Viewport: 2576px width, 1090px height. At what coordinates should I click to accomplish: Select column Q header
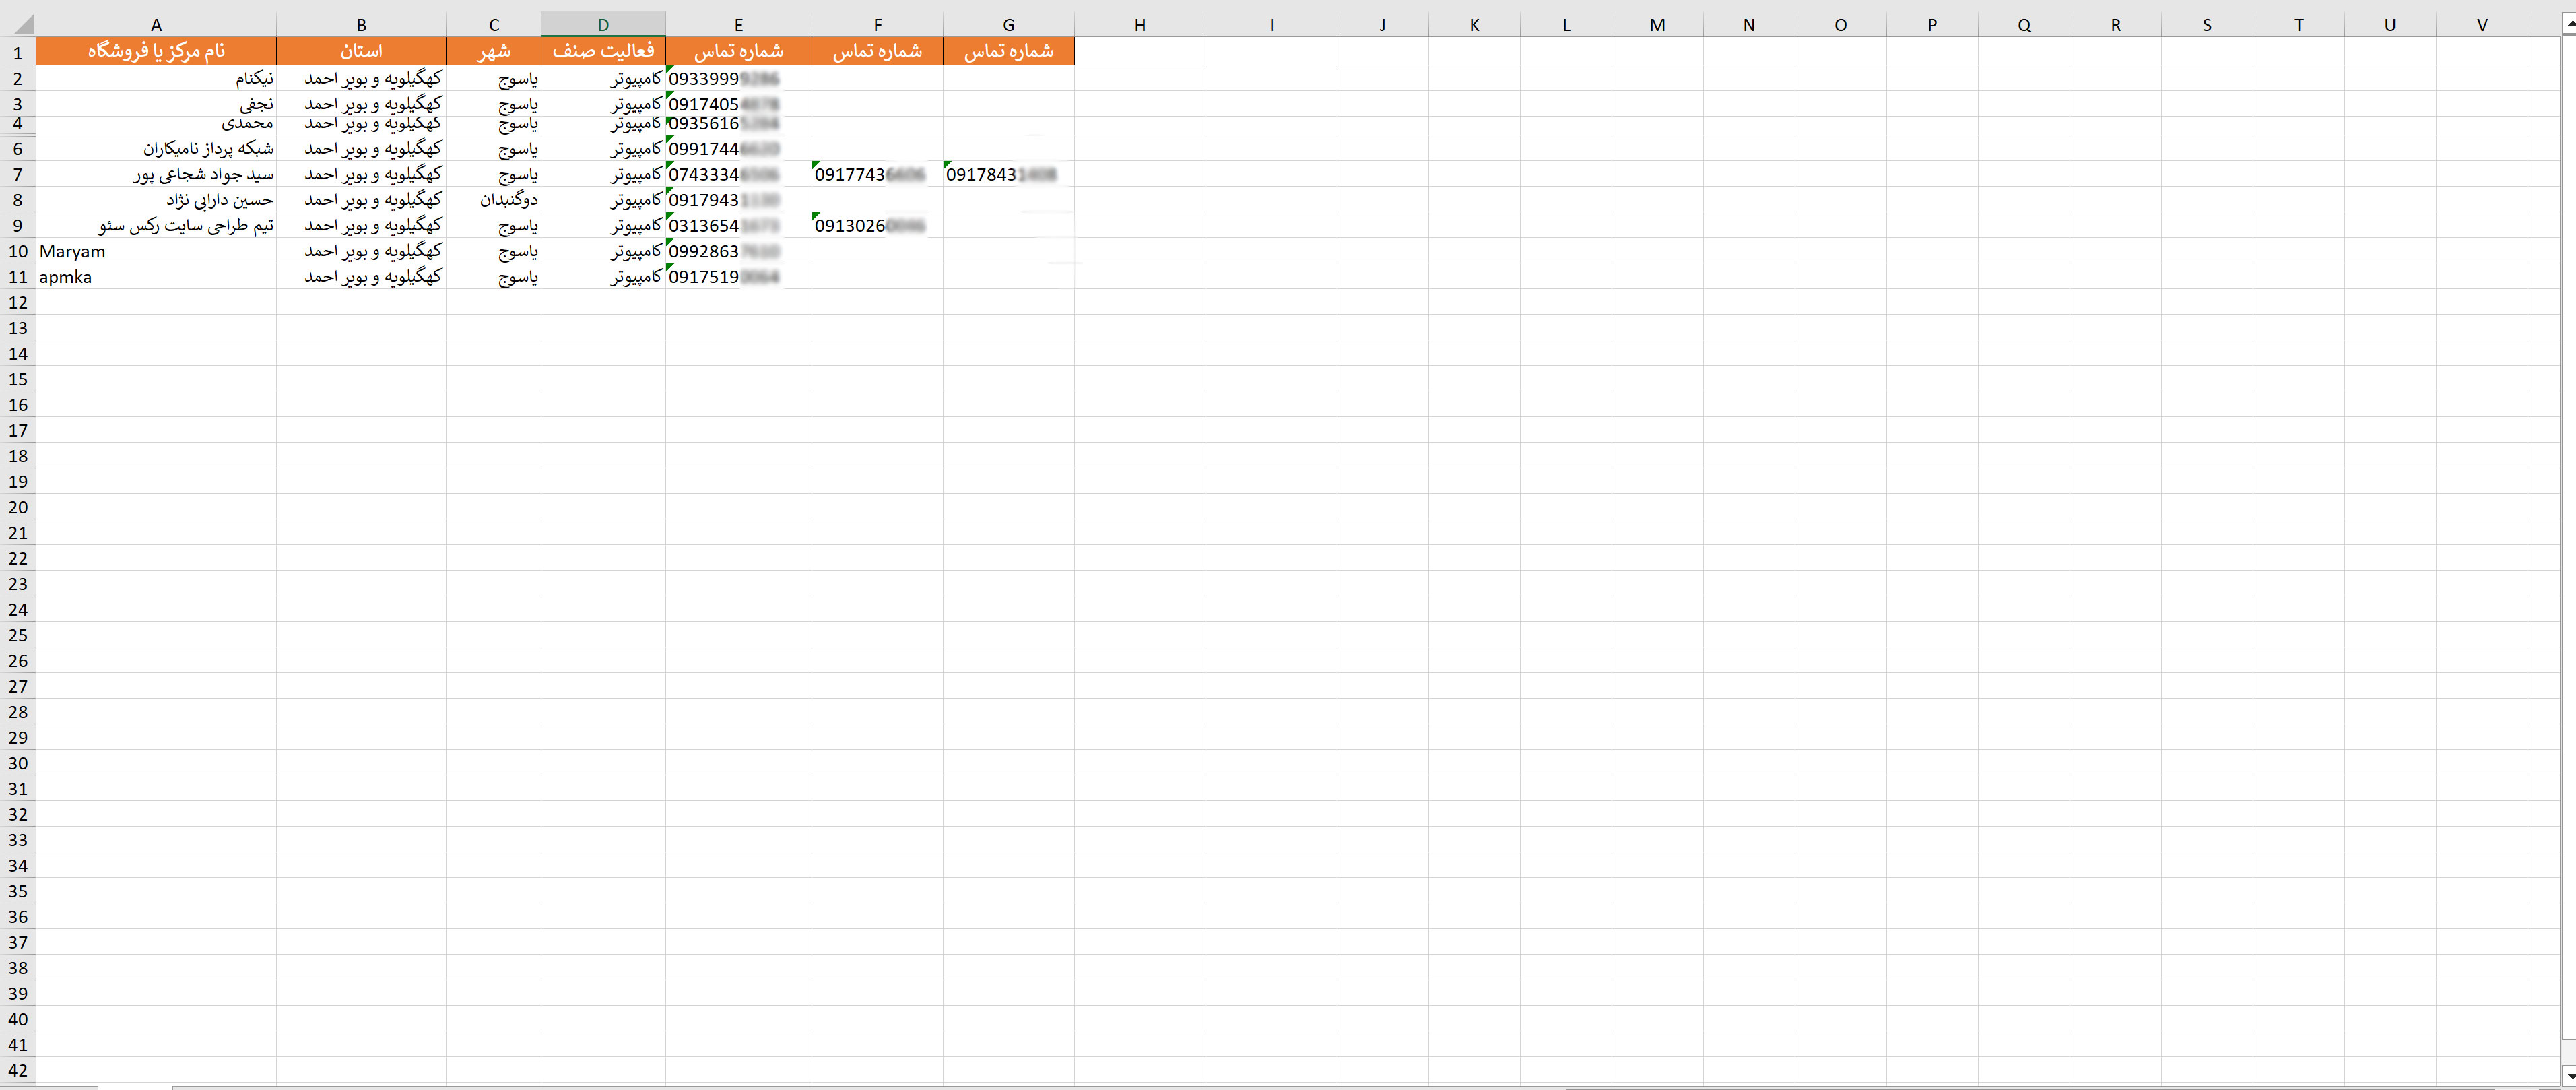click(2024, 24)
